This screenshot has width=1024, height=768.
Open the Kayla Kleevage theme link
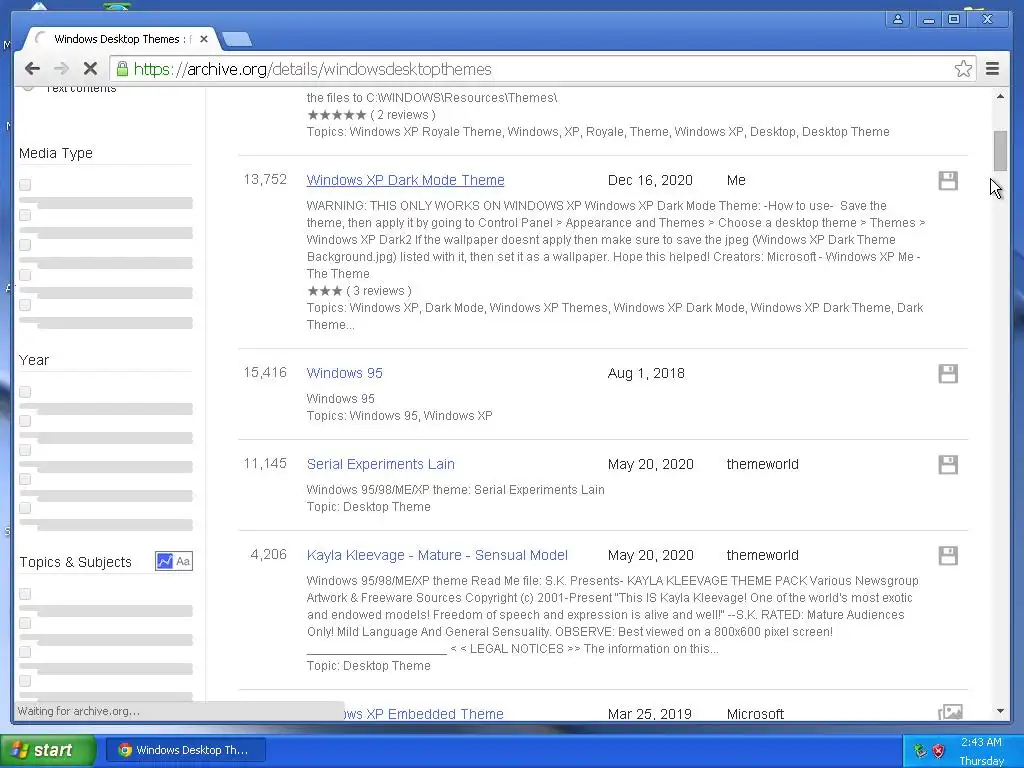(437, 555)
